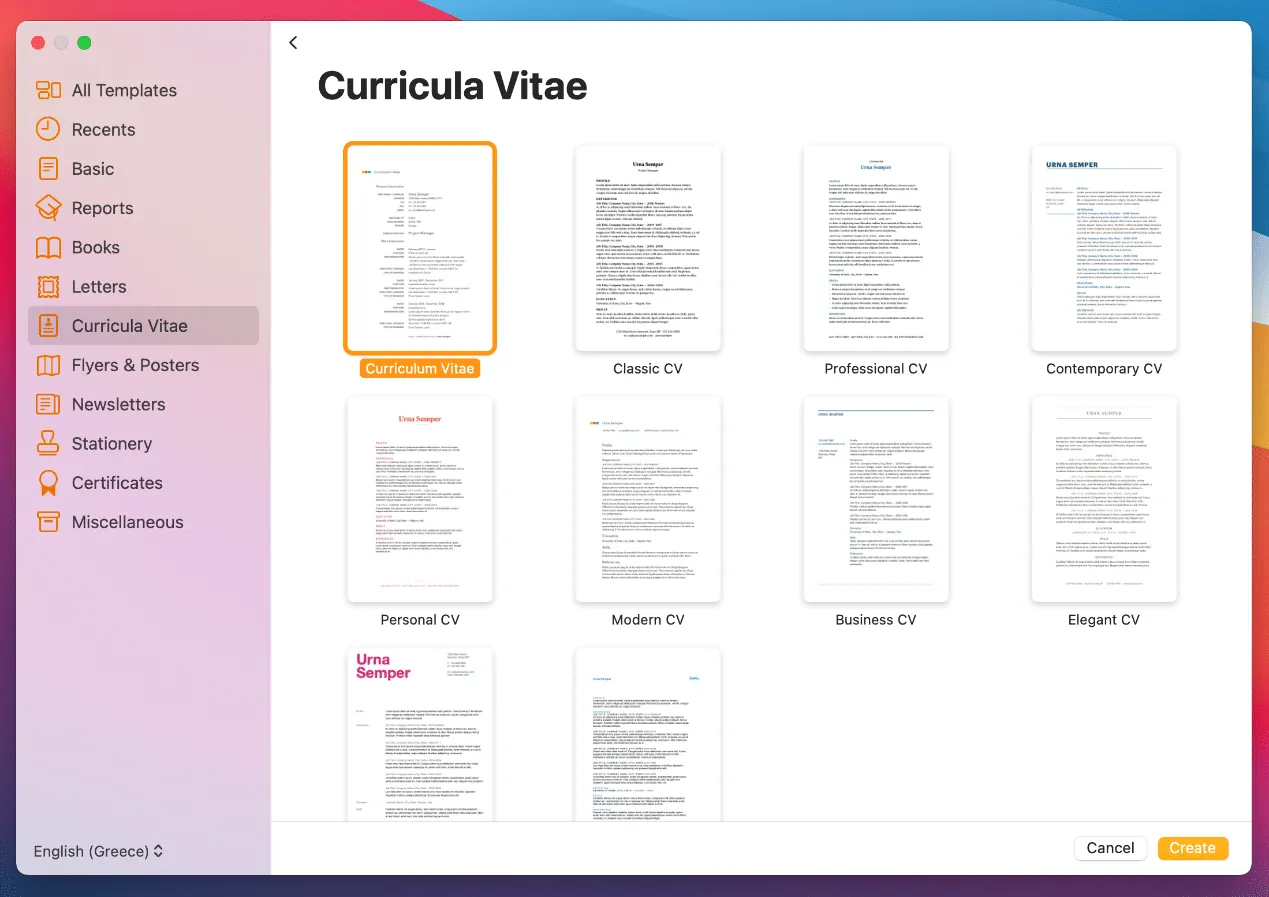
Task: Select the Elegant CV template thumbnail
Action: 1104,499
